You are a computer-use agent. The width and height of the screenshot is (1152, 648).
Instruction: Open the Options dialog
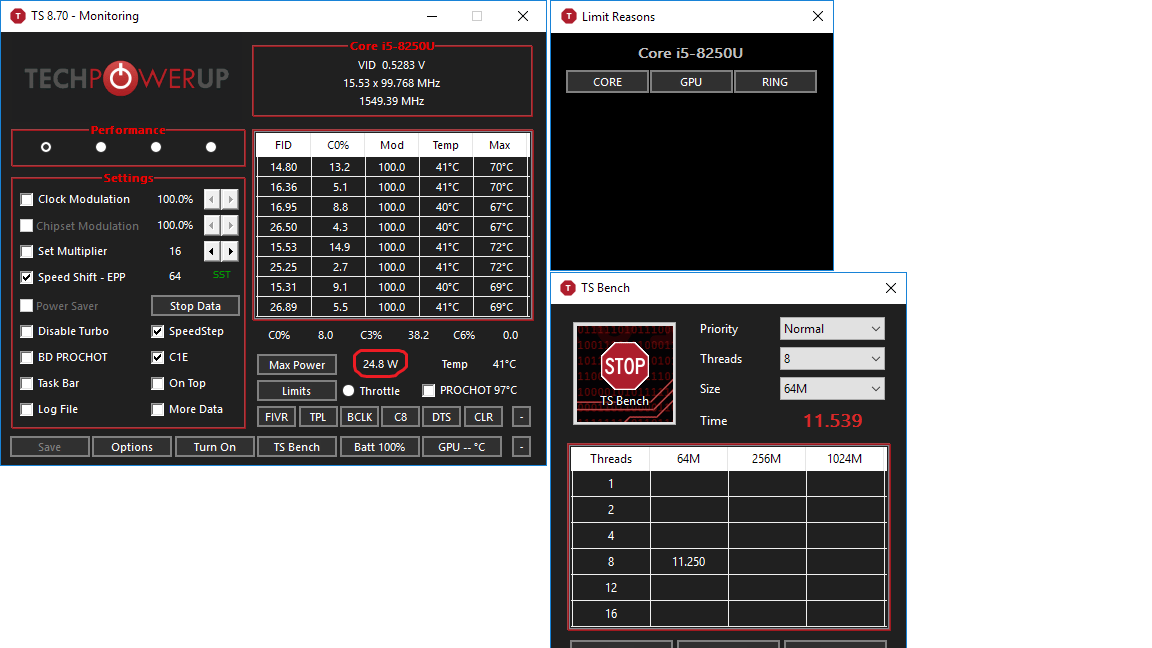132,447
